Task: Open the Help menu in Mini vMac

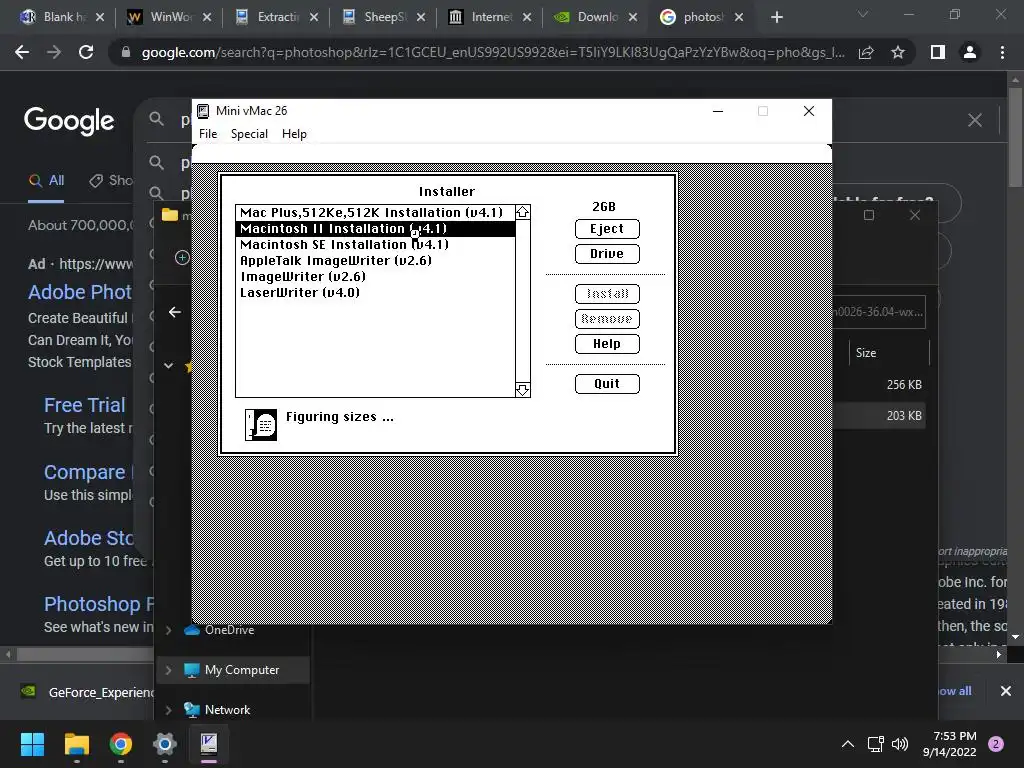Action: click(x=294, y=134)
